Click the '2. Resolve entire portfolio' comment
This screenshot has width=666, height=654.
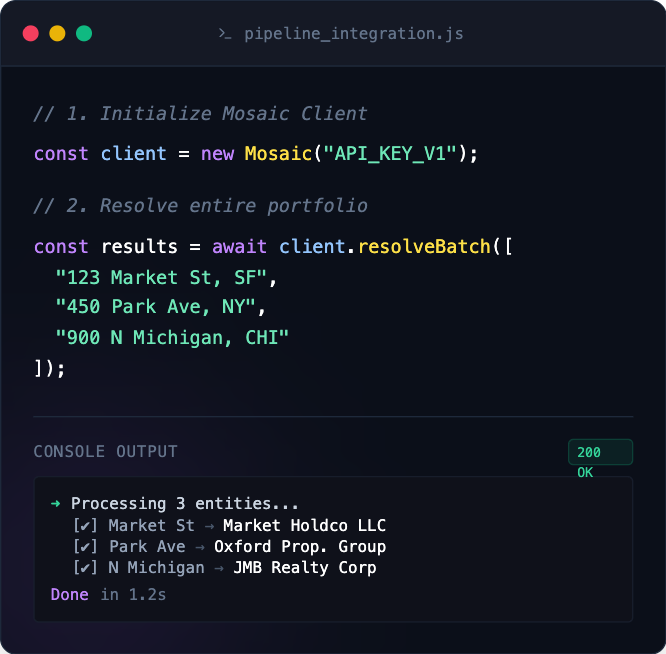tap(200, 206)
